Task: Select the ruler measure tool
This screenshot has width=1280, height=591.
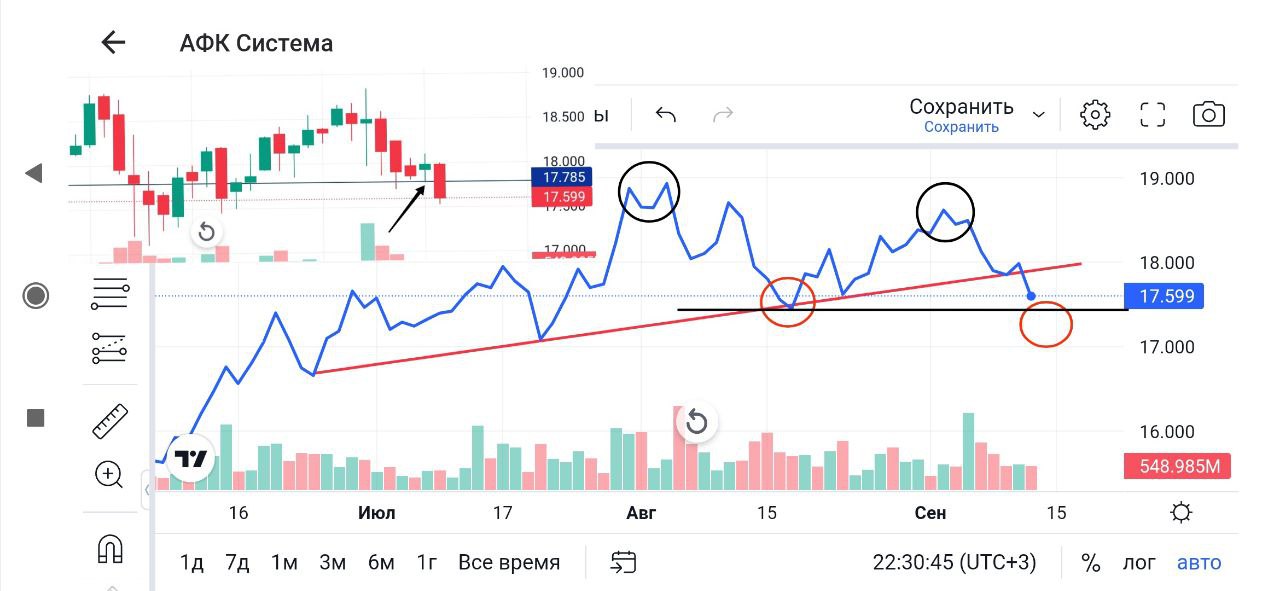Action: pos(109,421)
